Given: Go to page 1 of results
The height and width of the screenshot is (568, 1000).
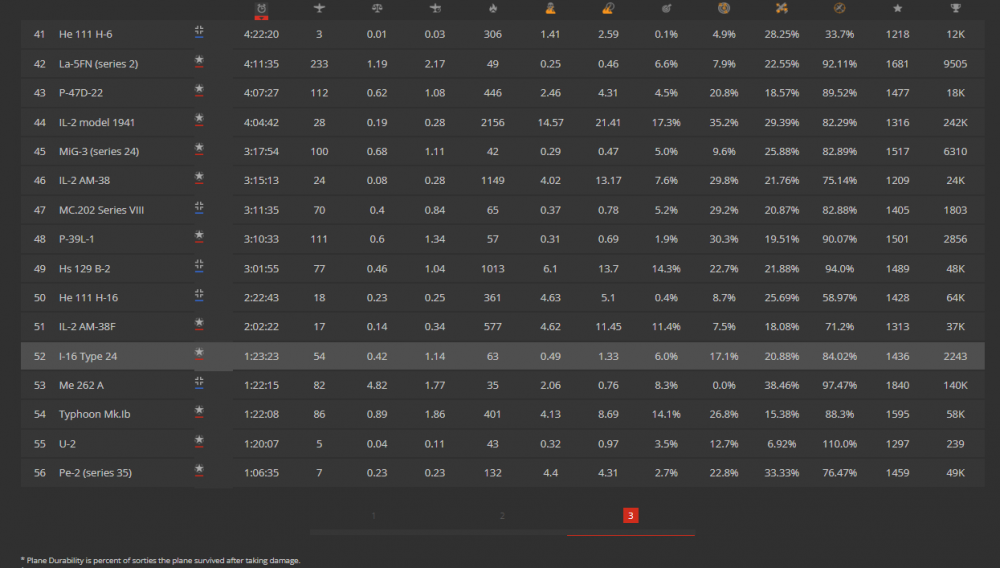Looking at the screenshot, I should [374, 516].
